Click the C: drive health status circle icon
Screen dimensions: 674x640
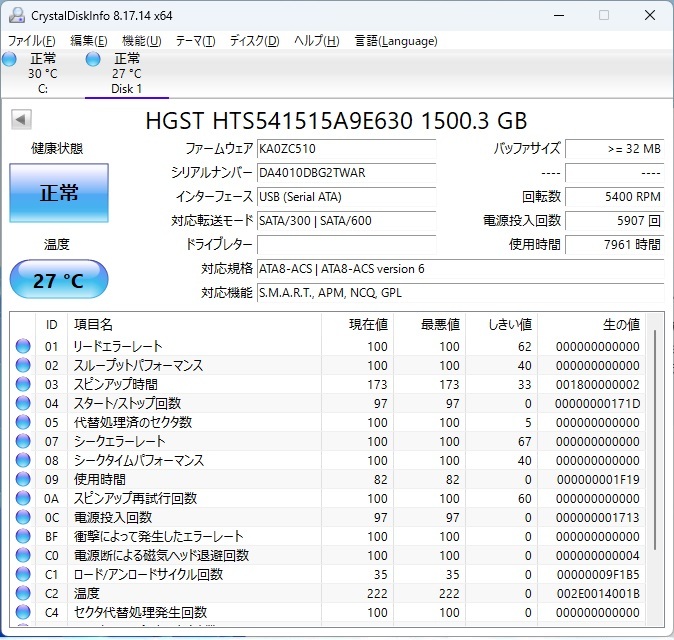coord(9,59)
